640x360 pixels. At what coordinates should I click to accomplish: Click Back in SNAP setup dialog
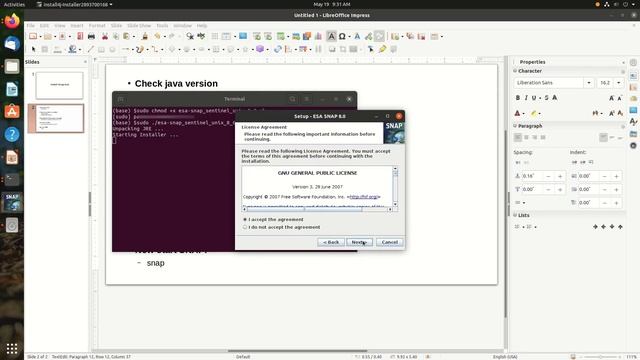tap(331, 242)
